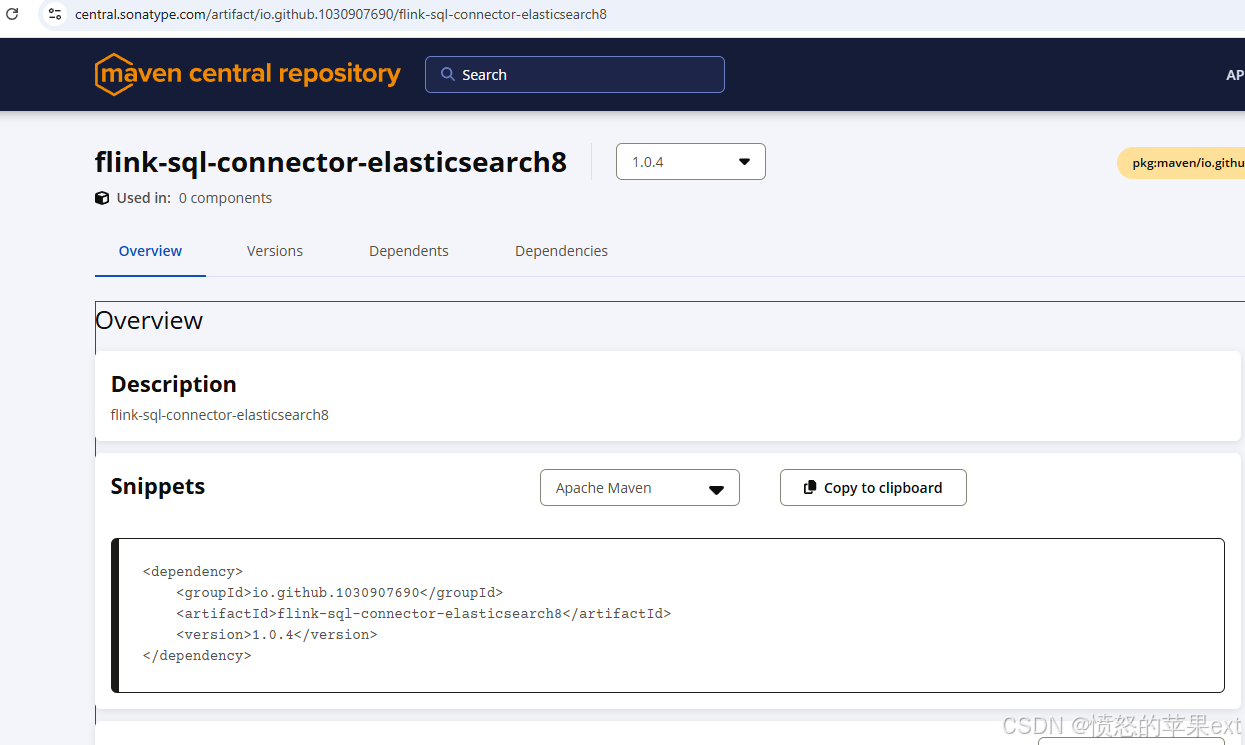Screen dimensions: 1245x745
Task: Switch to the Versions tab
Action: [275, 251]
